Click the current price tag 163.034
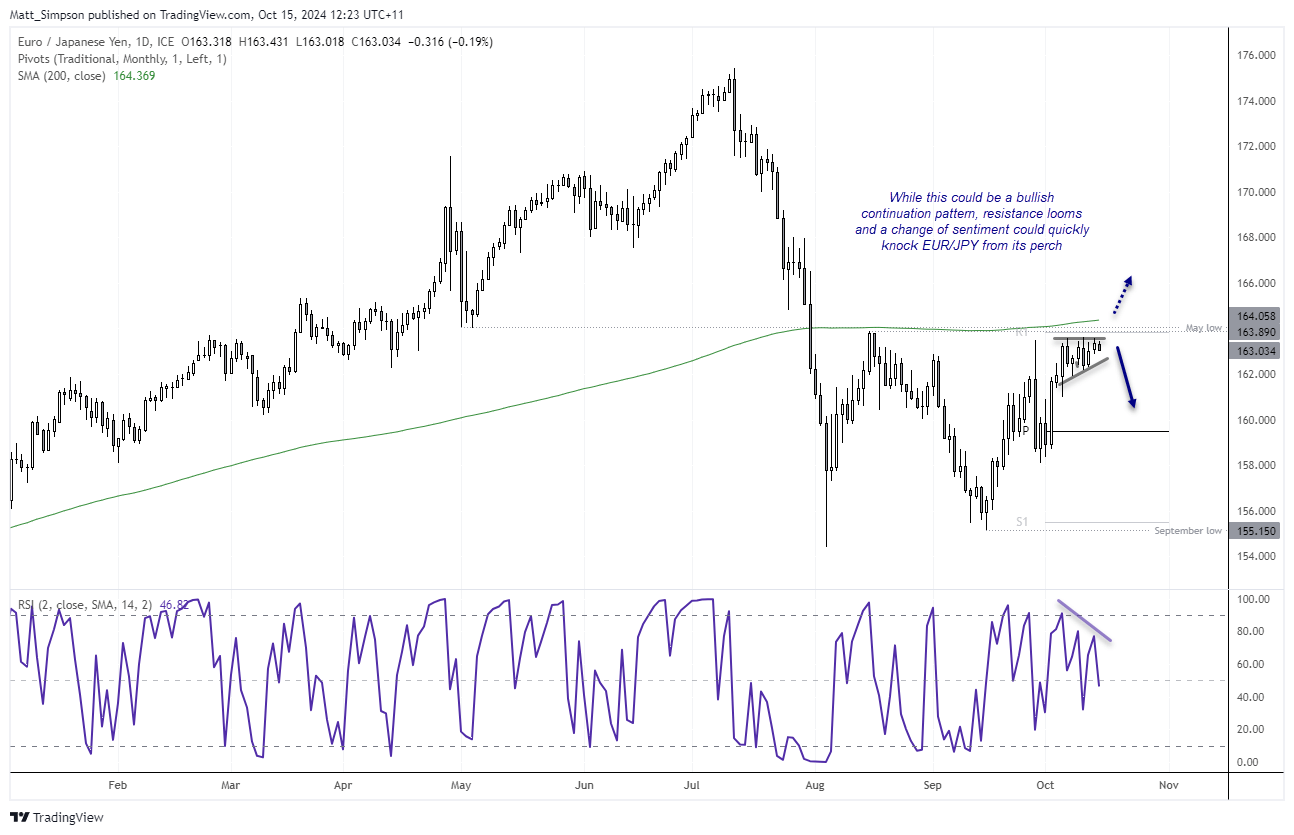The image size is (1294, 835). tap(1253, 351)
